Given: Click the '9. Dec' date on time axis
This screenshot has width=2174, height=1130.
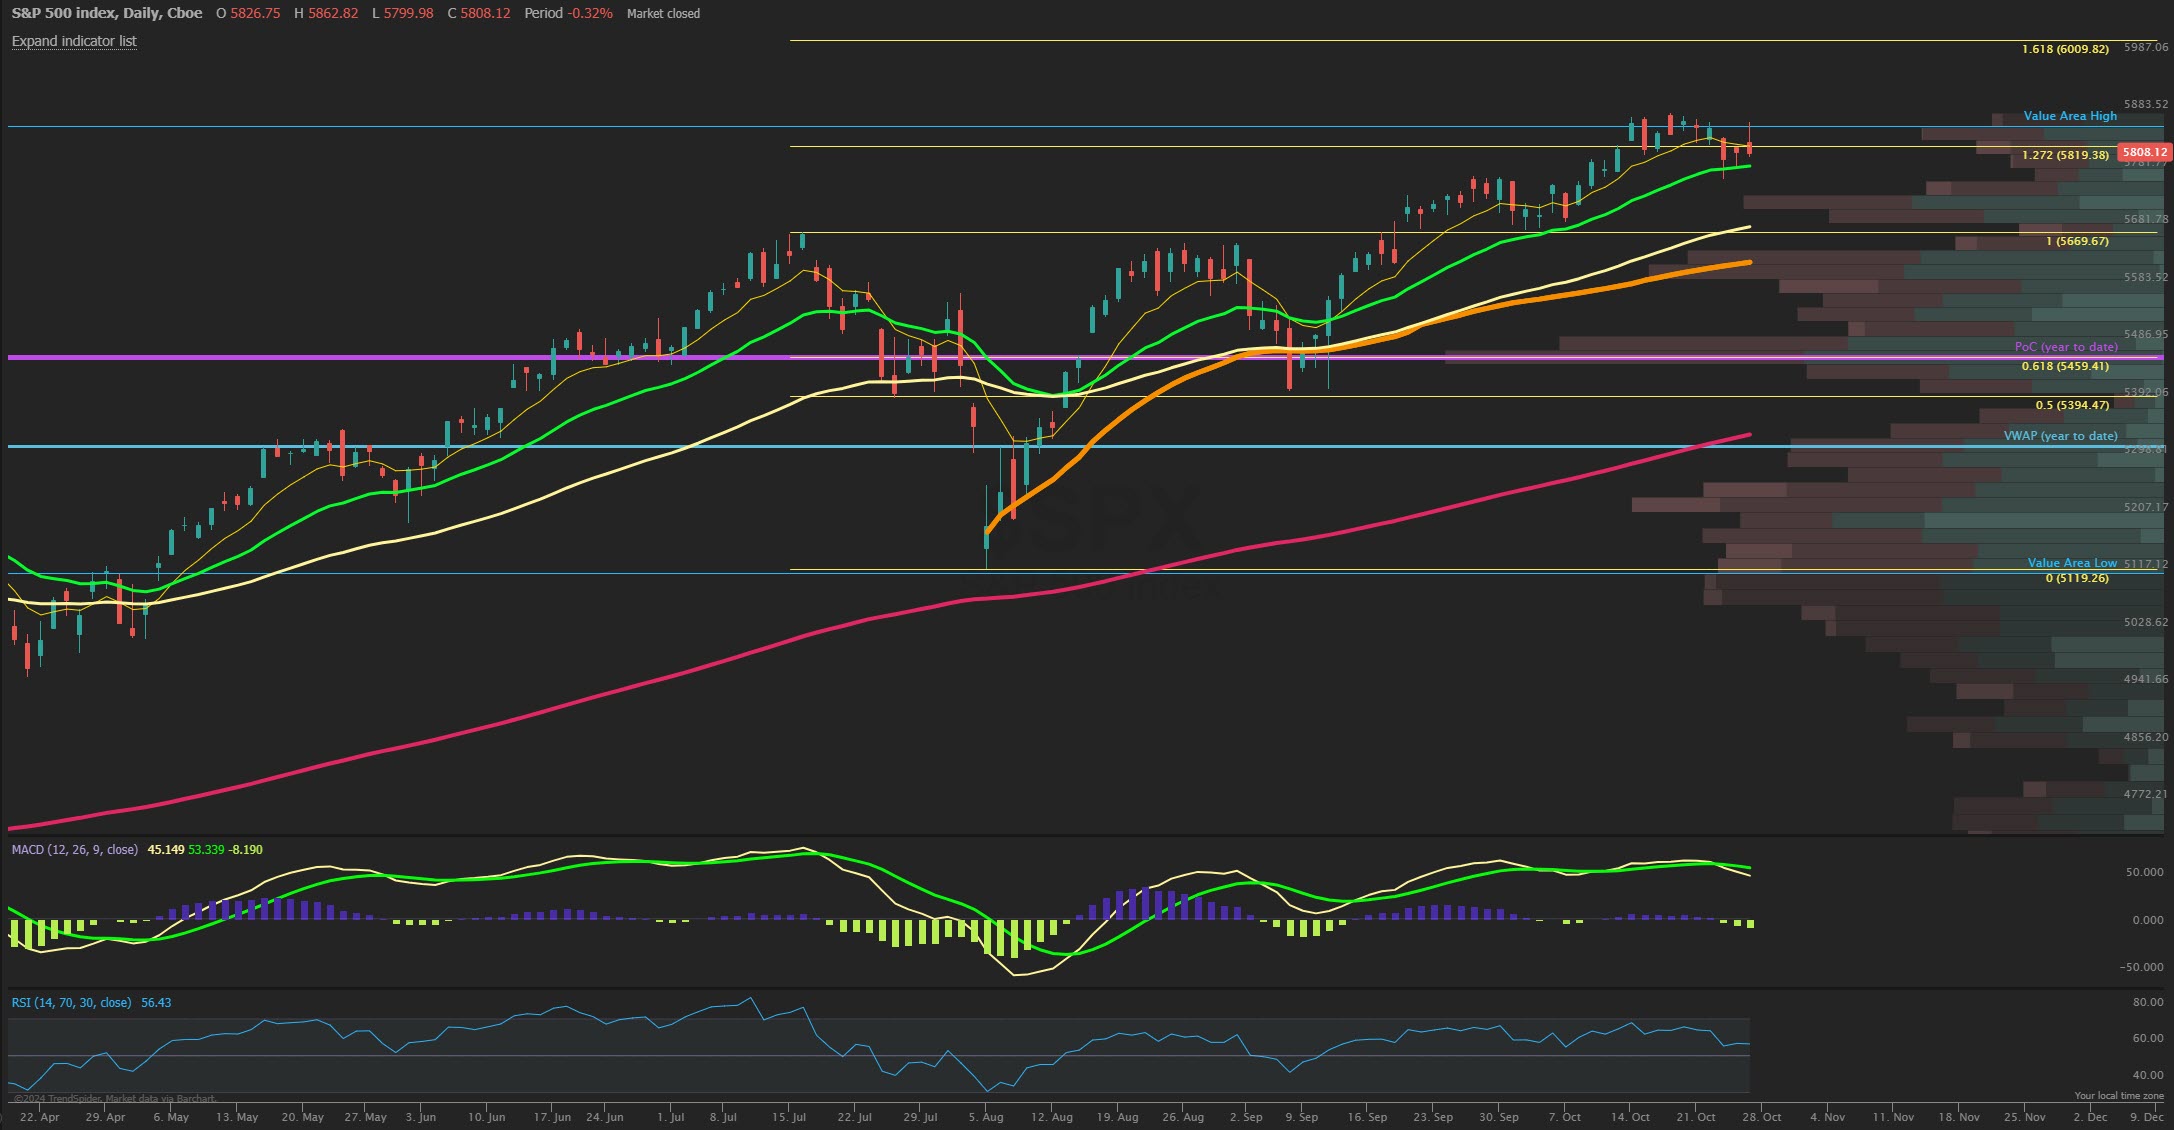Looking at the screenshot, I should pos(2148,1117).
